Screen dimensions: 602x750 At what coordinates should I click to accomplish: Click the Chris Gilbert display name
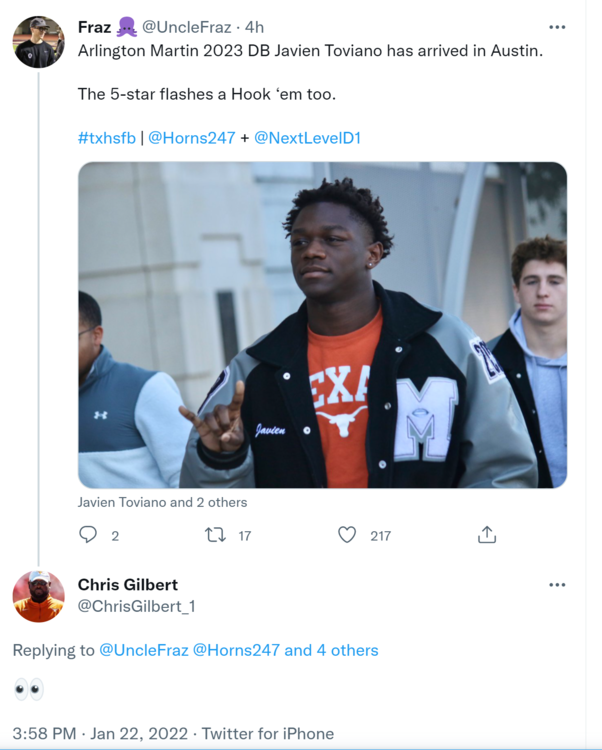click(128, 584)
